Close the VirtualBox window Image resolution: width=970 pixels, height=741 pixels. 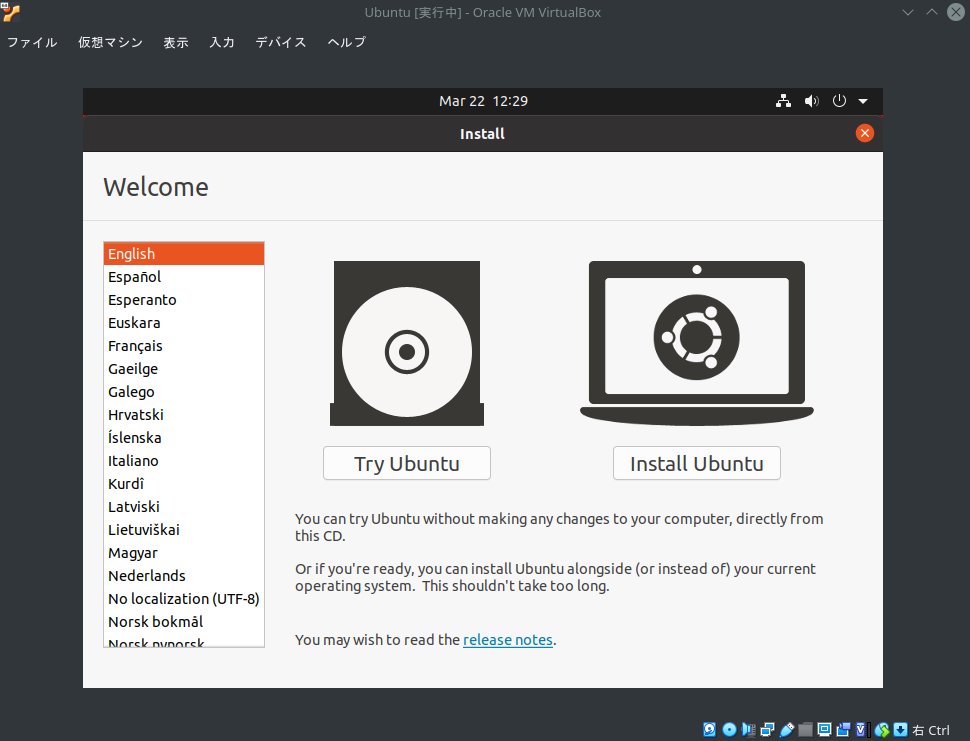[956, 12]
